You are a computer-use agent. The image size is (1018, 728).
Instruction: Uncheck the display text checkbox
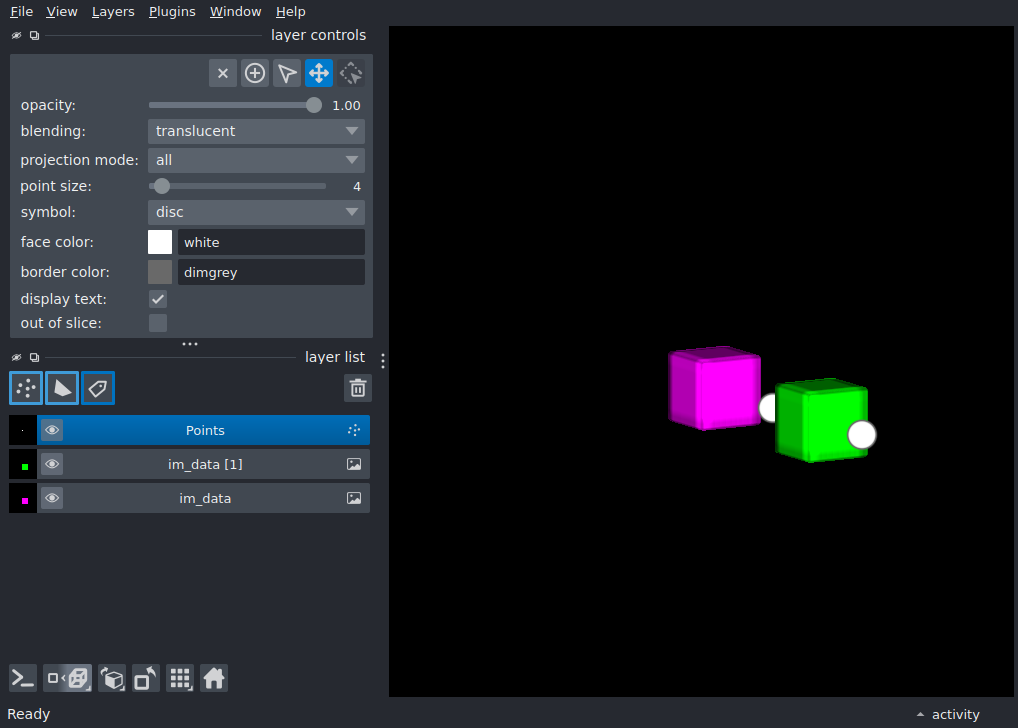158,299
